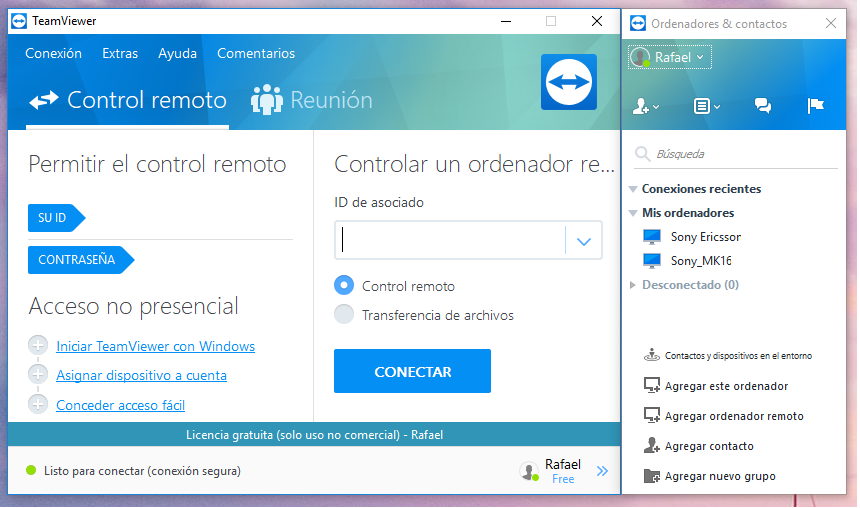Viewport: 860px width, 508px height.
Task: Click Listo para conectar status text
Action: tap(142, 471)
